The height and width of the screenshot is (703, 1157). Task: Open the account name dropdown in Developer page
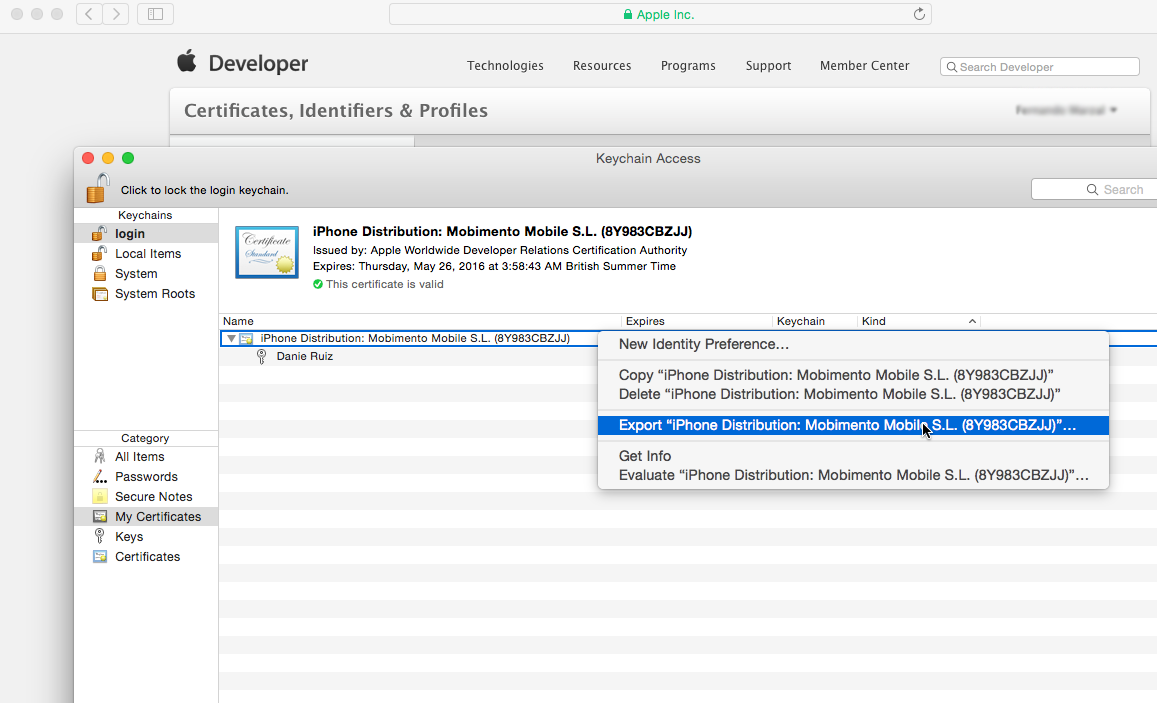1066,110
